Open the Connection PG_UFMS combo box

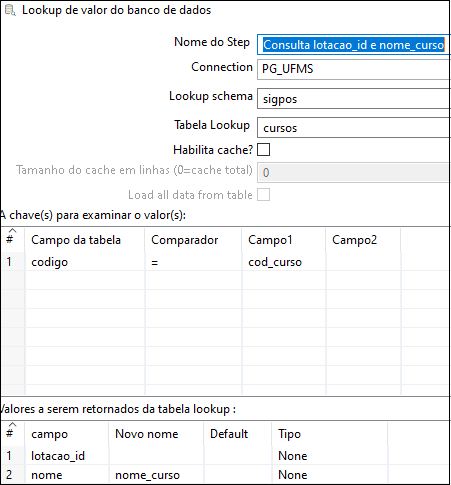(x=354, y=69)
